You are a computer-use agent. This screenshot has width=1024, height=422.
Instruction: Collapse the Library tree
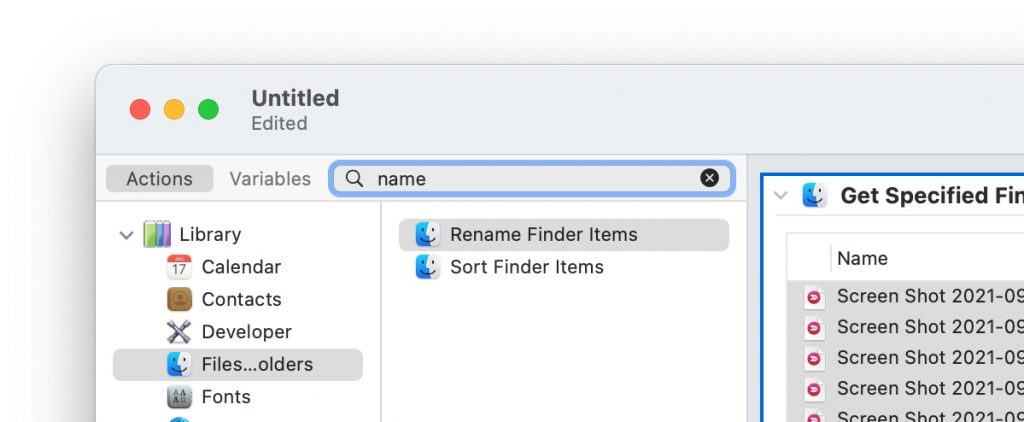(x=127, y=235)
